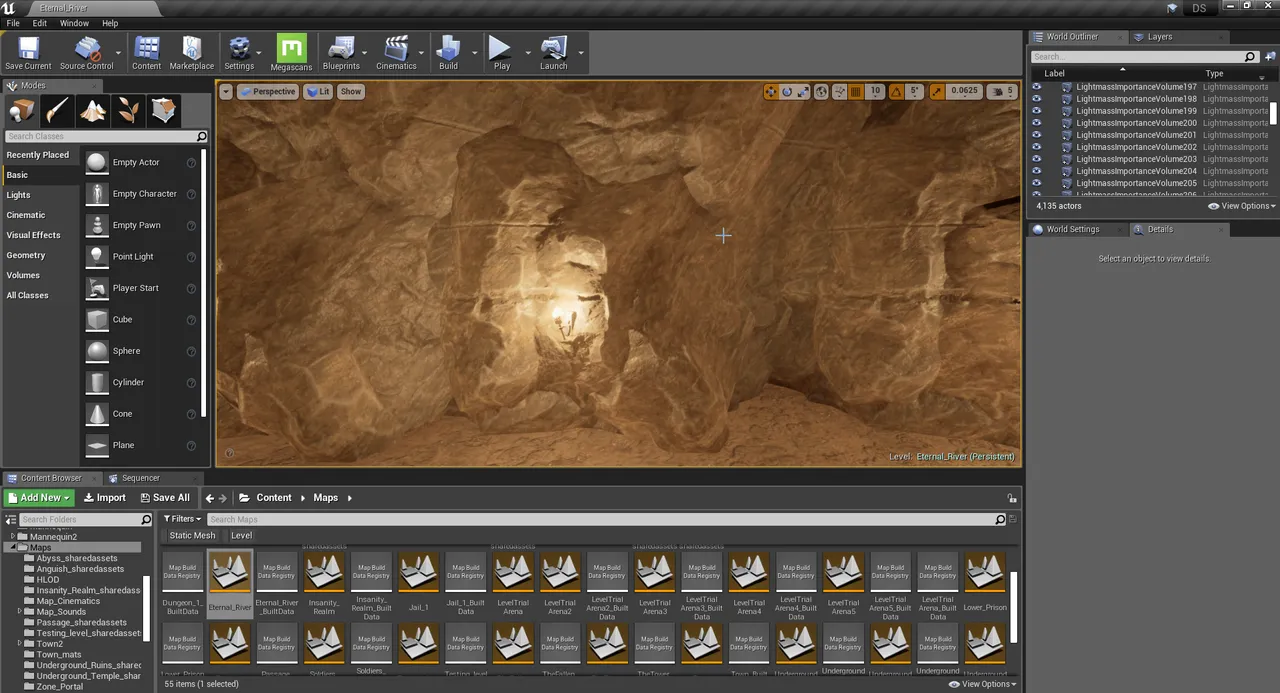Toggle the sources panel icon beside Search Folders
The image size is (1280, 693).
(x=12, y=519)
